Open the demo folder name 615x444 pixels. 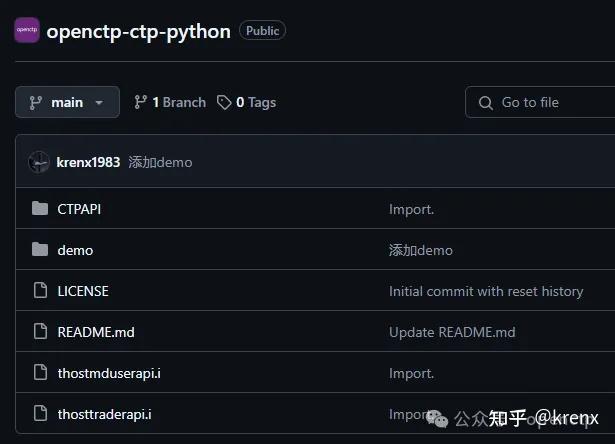(75, 250)
